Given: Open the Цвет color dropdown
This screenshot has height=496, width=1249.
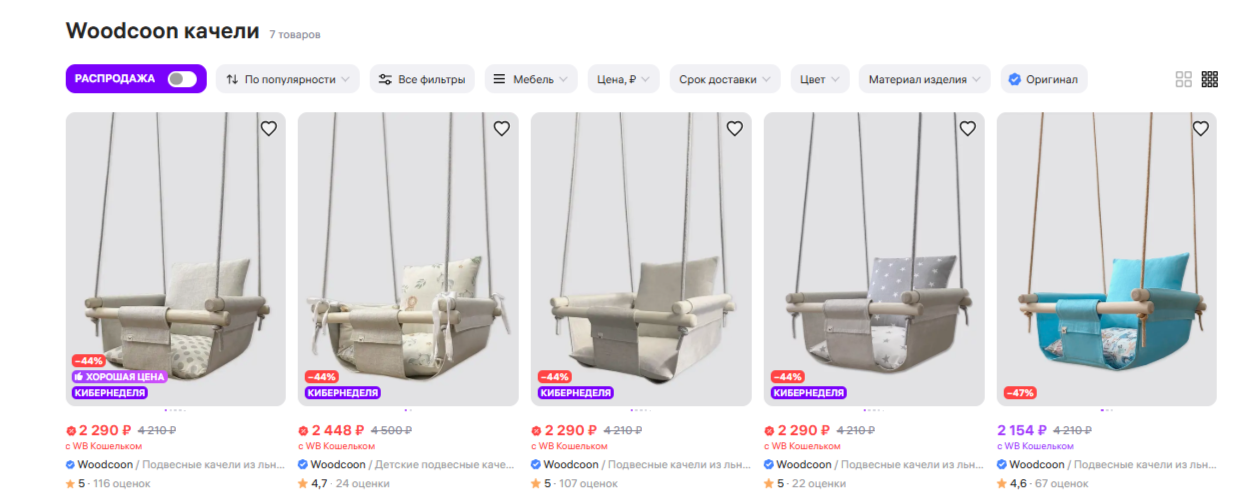Looking at the screenshot, I should click(x=820, y=79).
